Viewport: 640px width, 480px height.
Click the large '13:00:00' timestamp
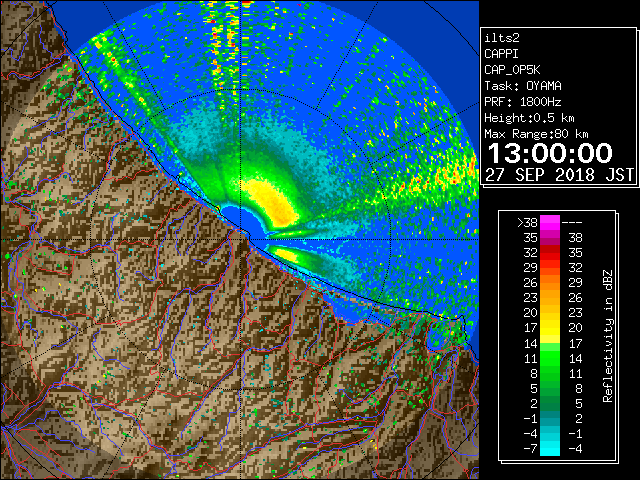click(550, 153)
